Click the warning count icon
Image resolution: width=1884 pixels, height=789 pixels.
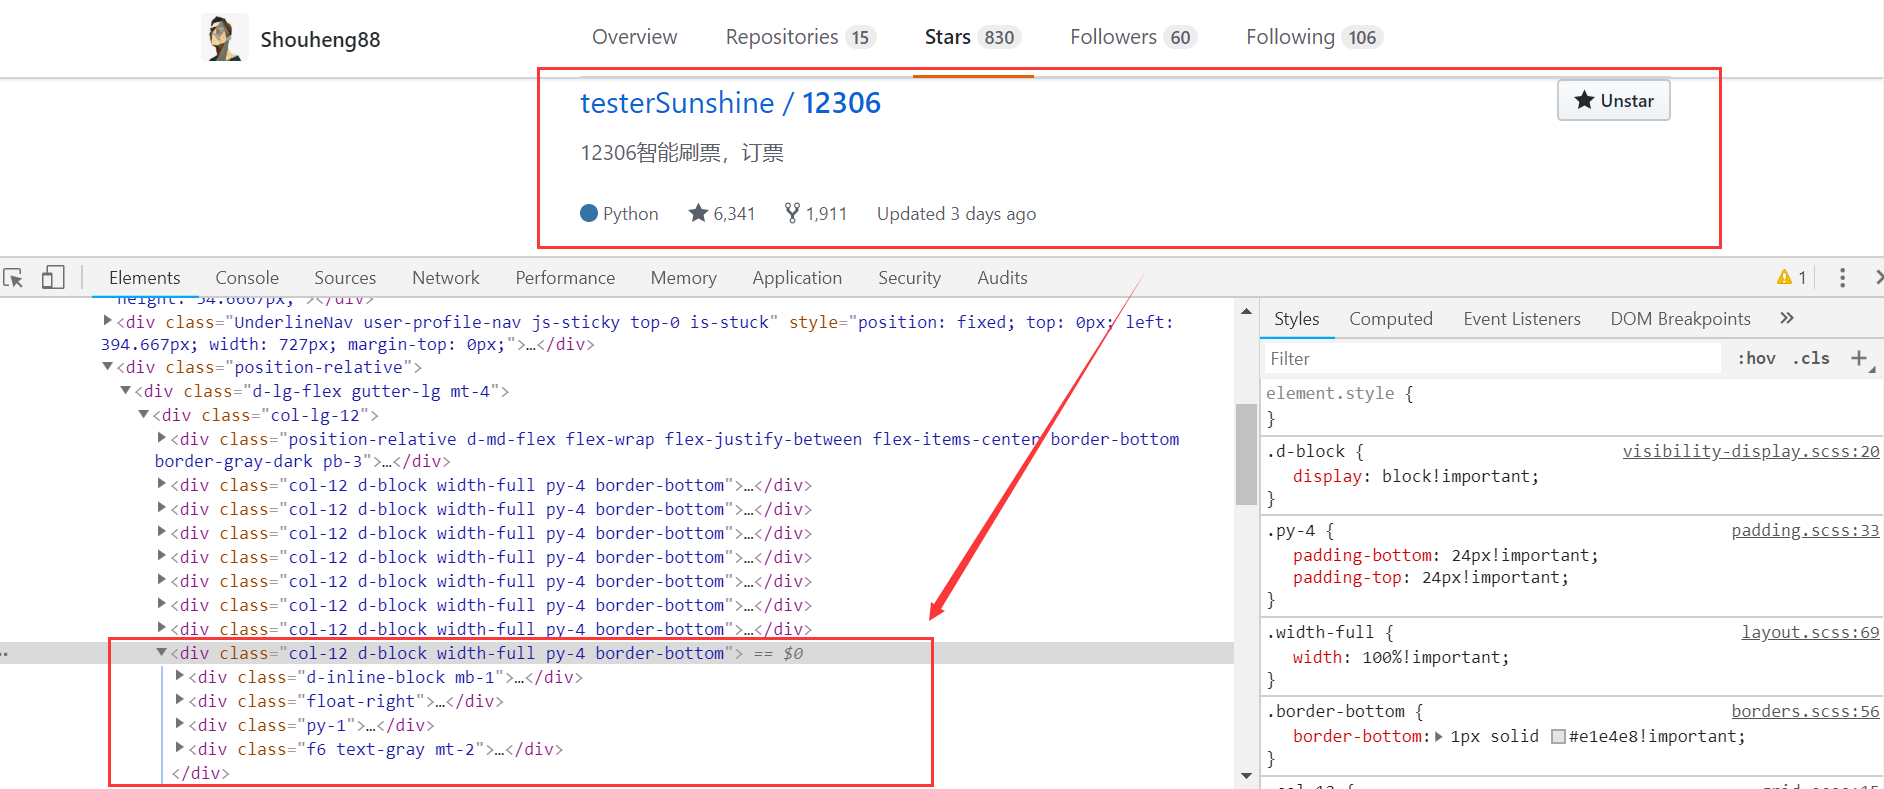pos(1784,277)
